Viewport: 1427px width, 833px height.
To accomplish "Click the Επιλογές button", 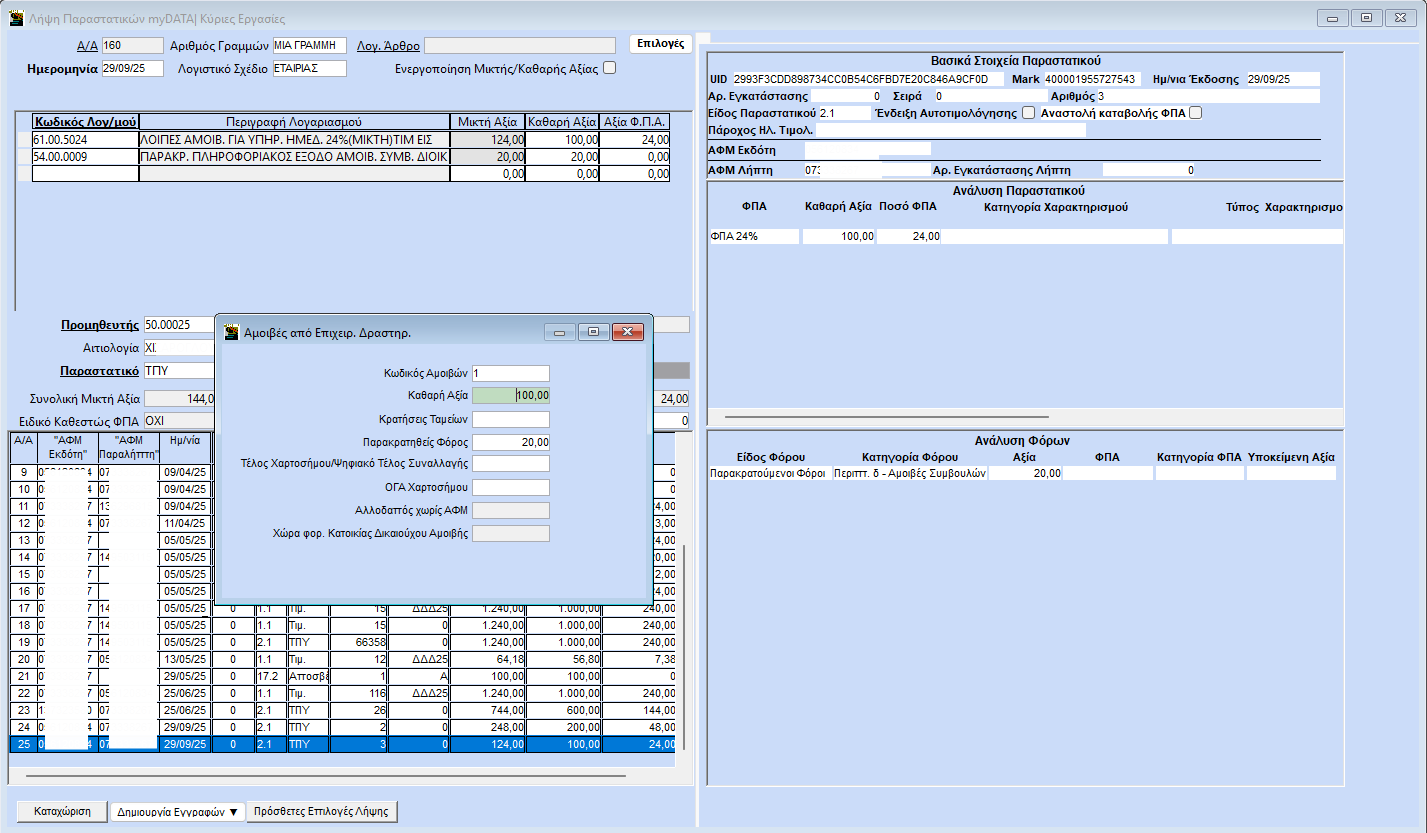I will (660, 44).
